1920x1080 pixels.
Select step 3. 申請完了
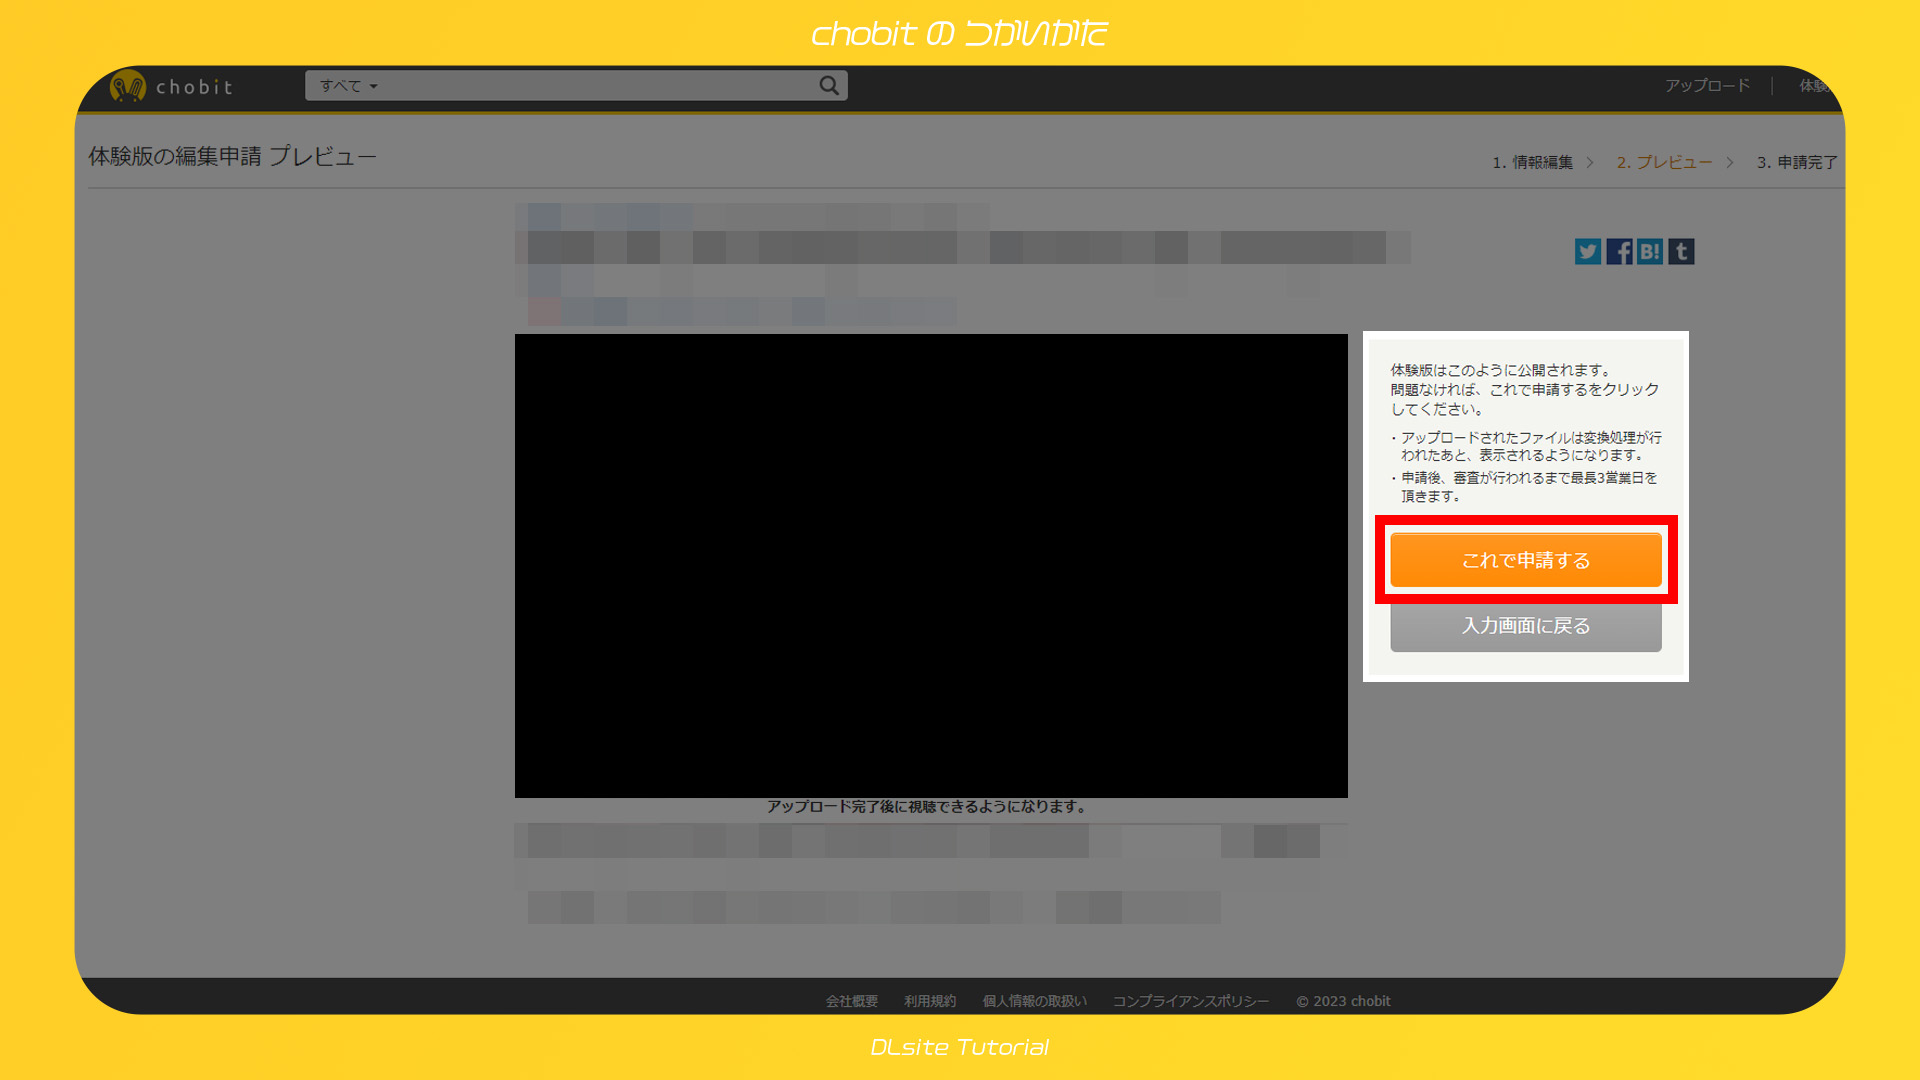[1797, 162]
